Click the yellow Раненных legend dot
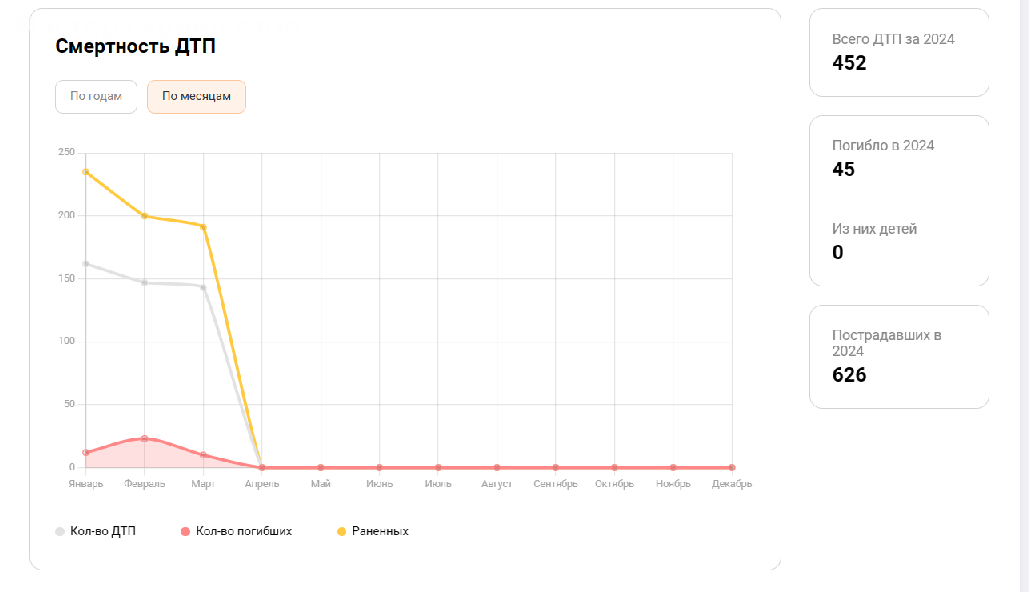Viewport: 1029px width, 592px height. coord(341,532)
